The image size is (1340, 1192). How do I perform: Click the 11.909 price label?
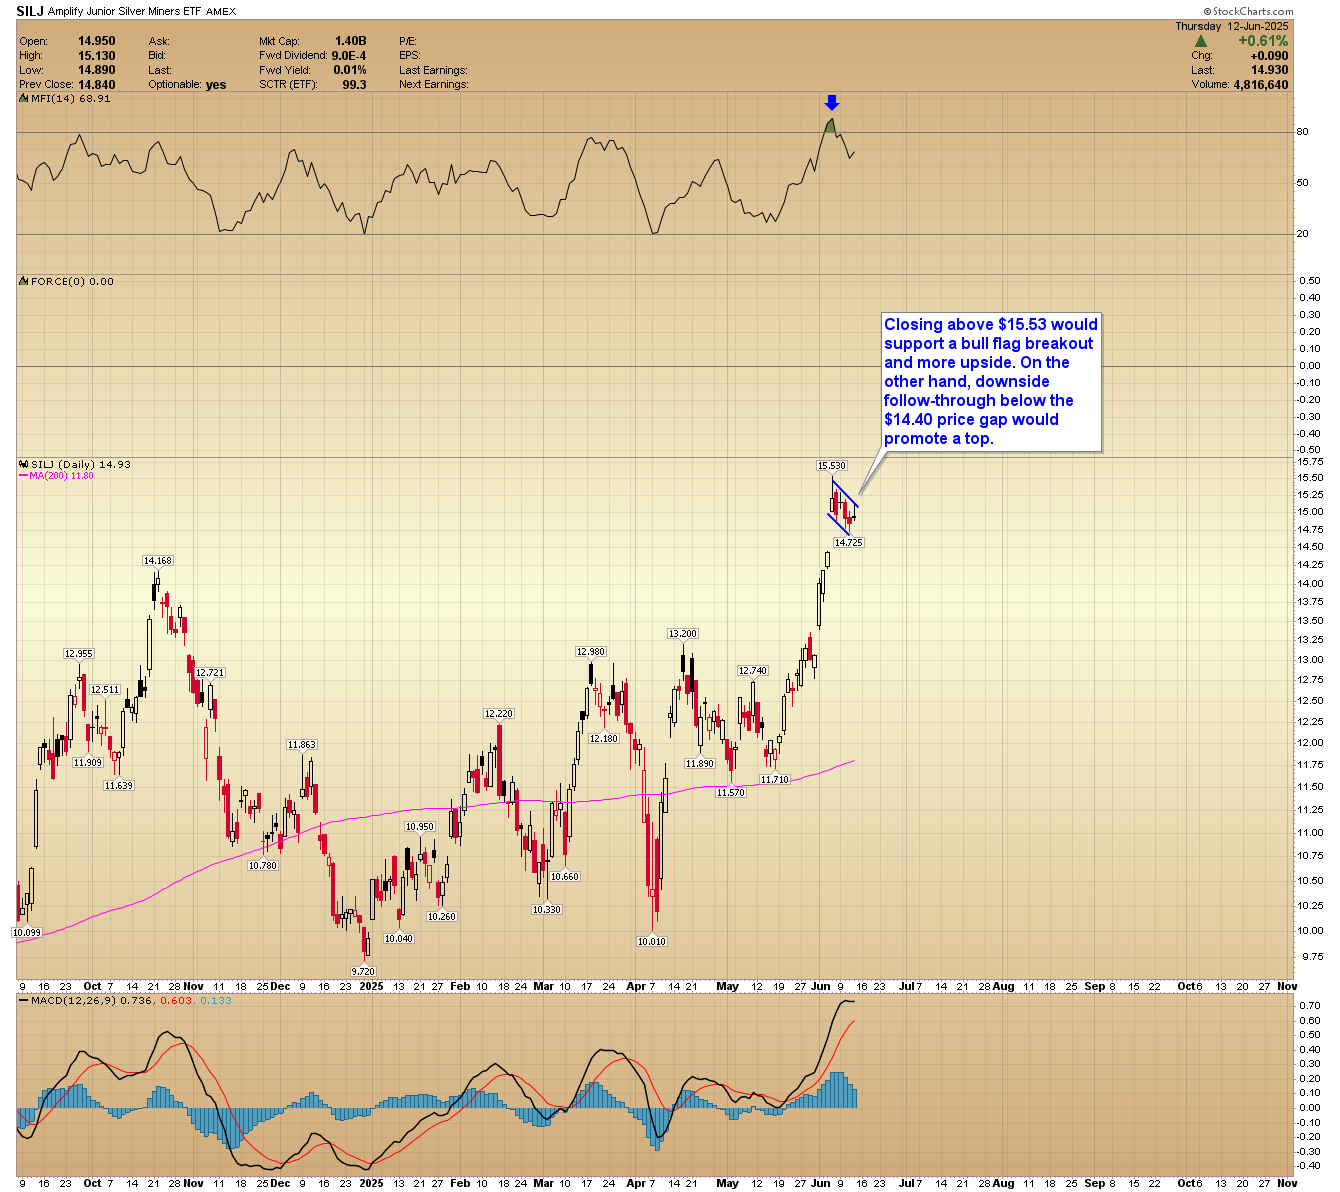click(x=88, y=763)
